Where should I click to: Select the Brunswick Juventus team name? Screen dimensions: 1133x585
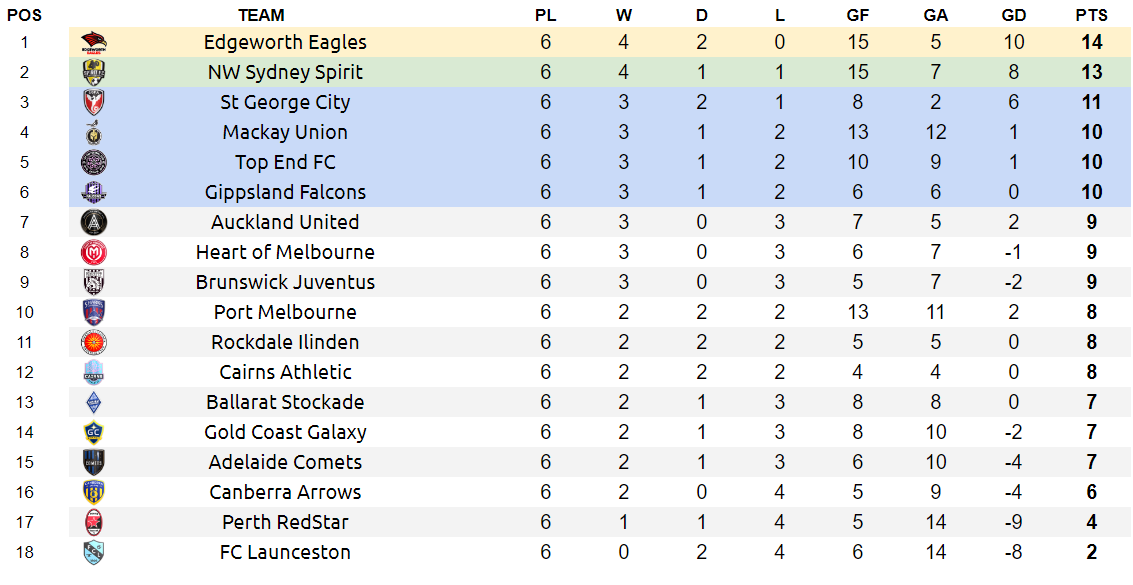click(x=285, y=282)
